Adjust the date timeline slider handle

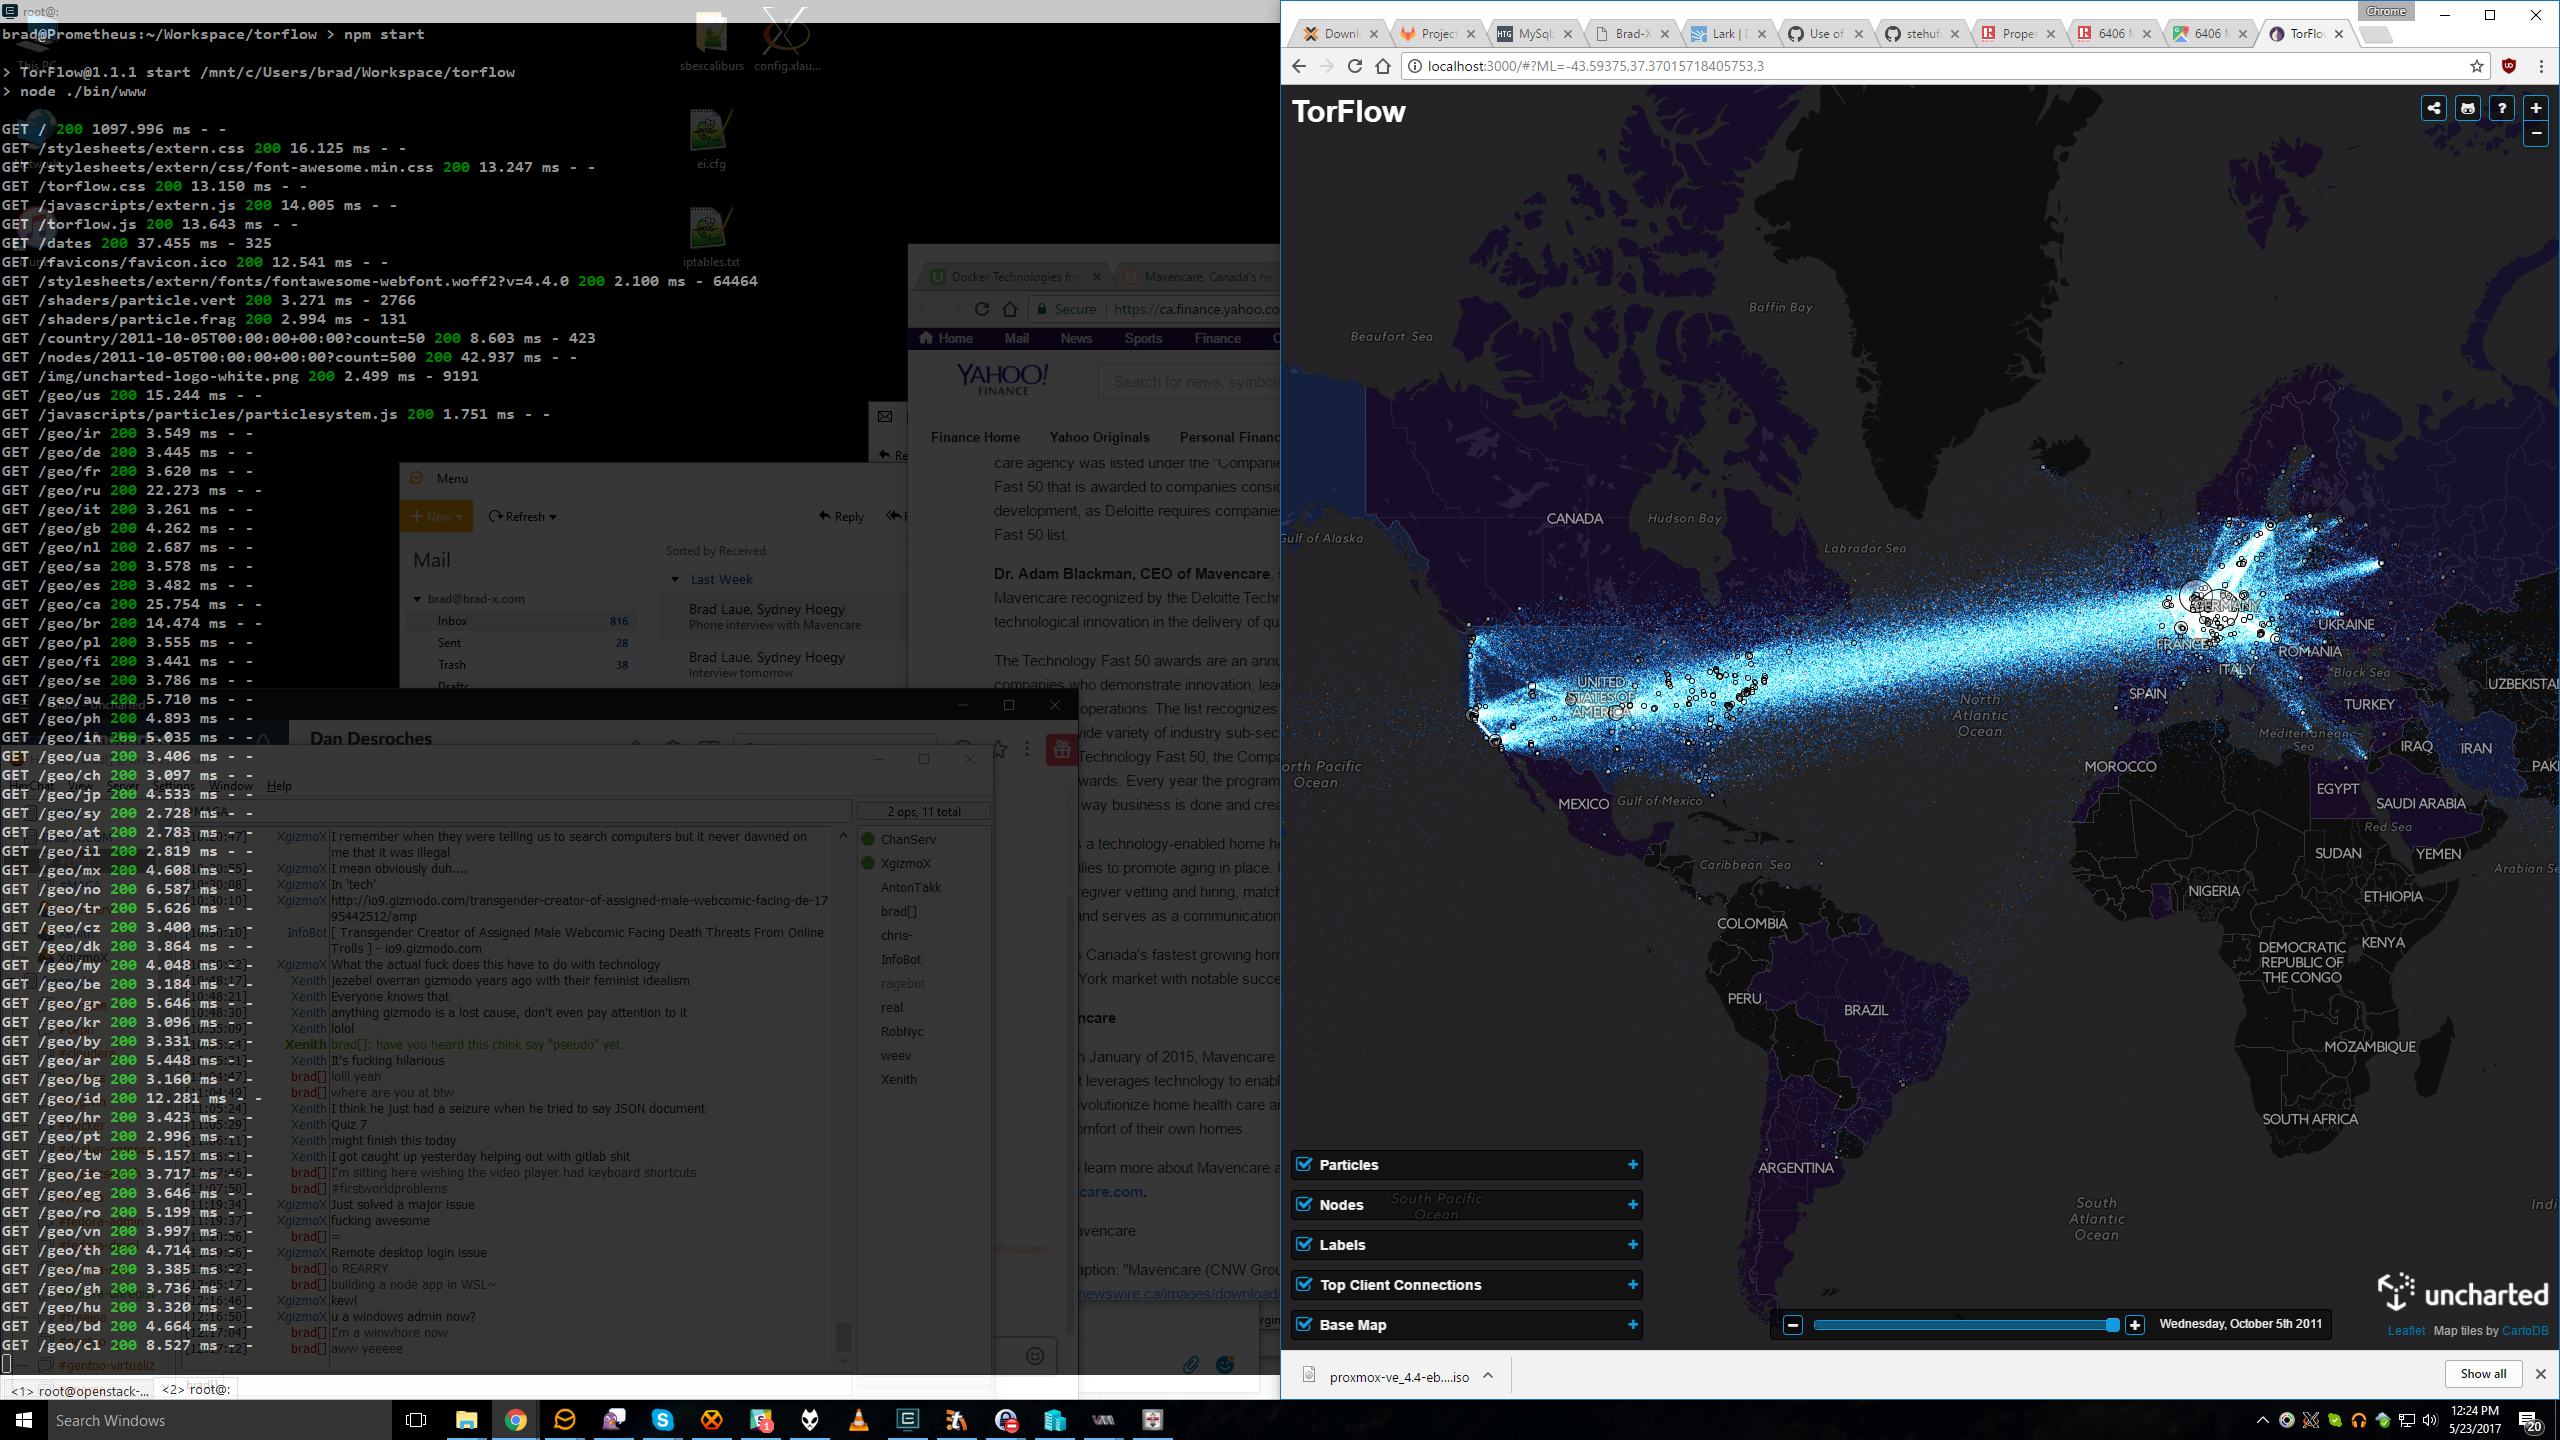tap(2112, 1325)
